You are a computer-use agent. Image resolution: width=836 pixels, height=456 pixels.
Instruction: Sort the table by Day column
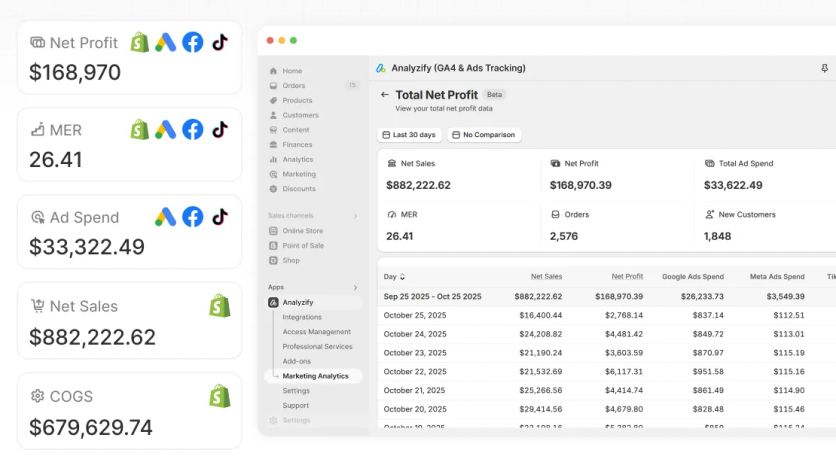pos(395,277)
